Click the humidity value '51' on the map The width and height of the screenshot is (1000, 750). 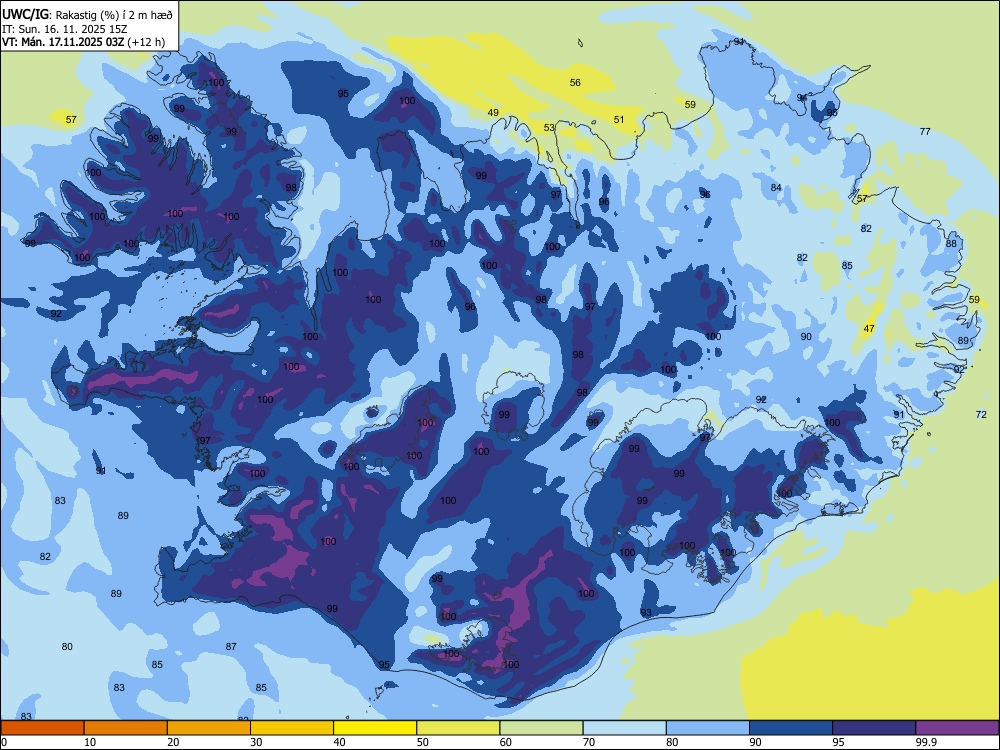click(619, 119)
